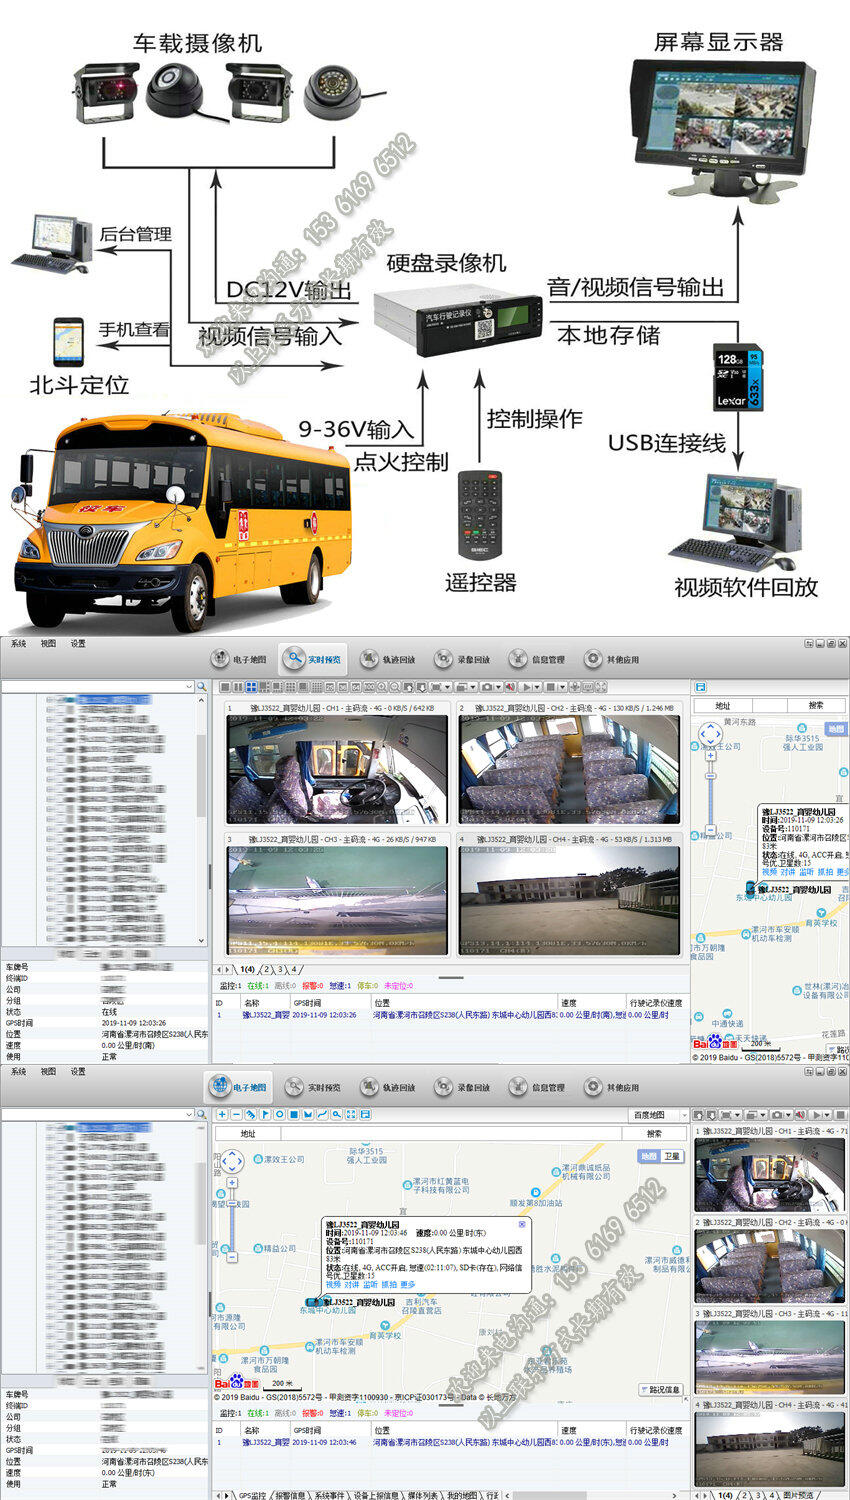
Task: Open the 媒体列表 bottom tab
Action: [418, 1495]
